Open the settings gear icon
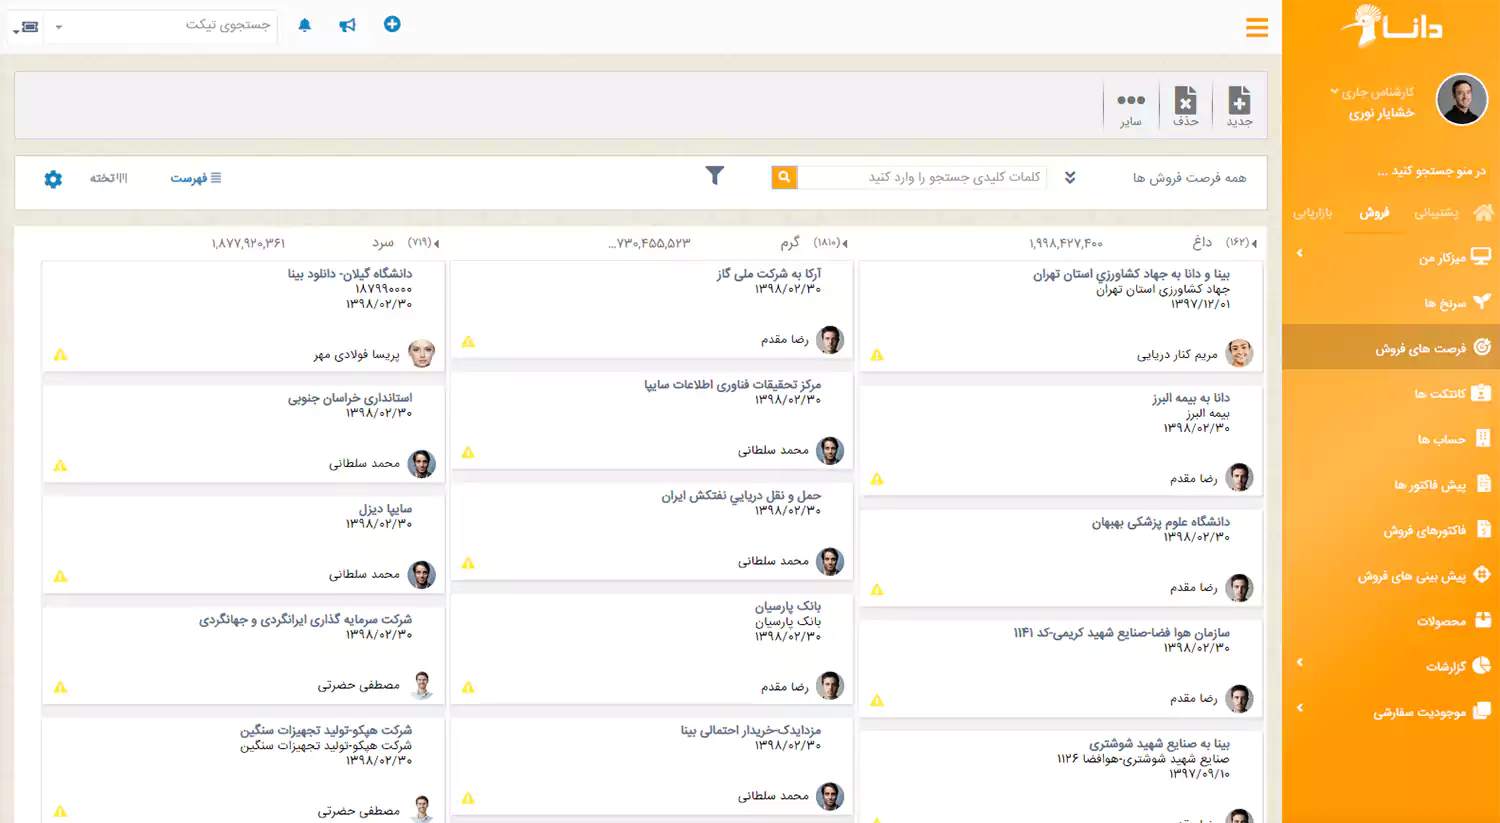Image resolution: width=1500 pixels, height=823 pixels. [x=53, y=179]
